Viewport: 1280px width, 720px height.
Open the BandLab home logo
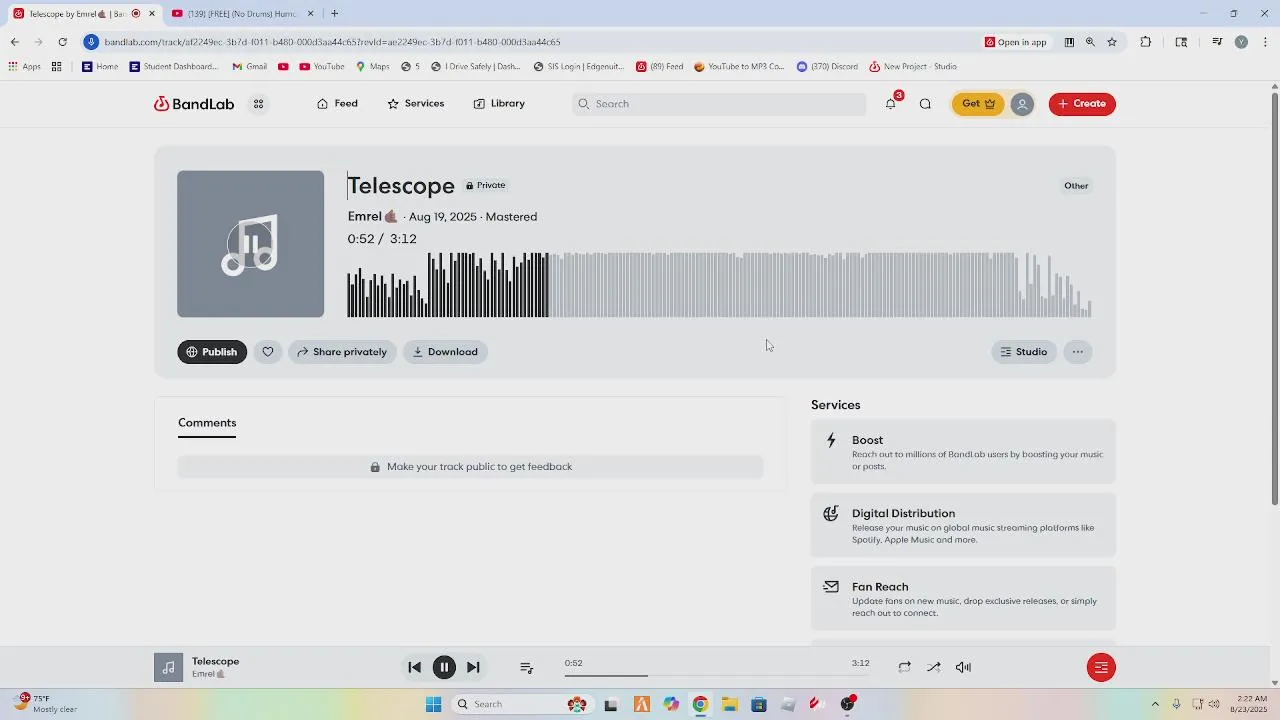[194, 104]
